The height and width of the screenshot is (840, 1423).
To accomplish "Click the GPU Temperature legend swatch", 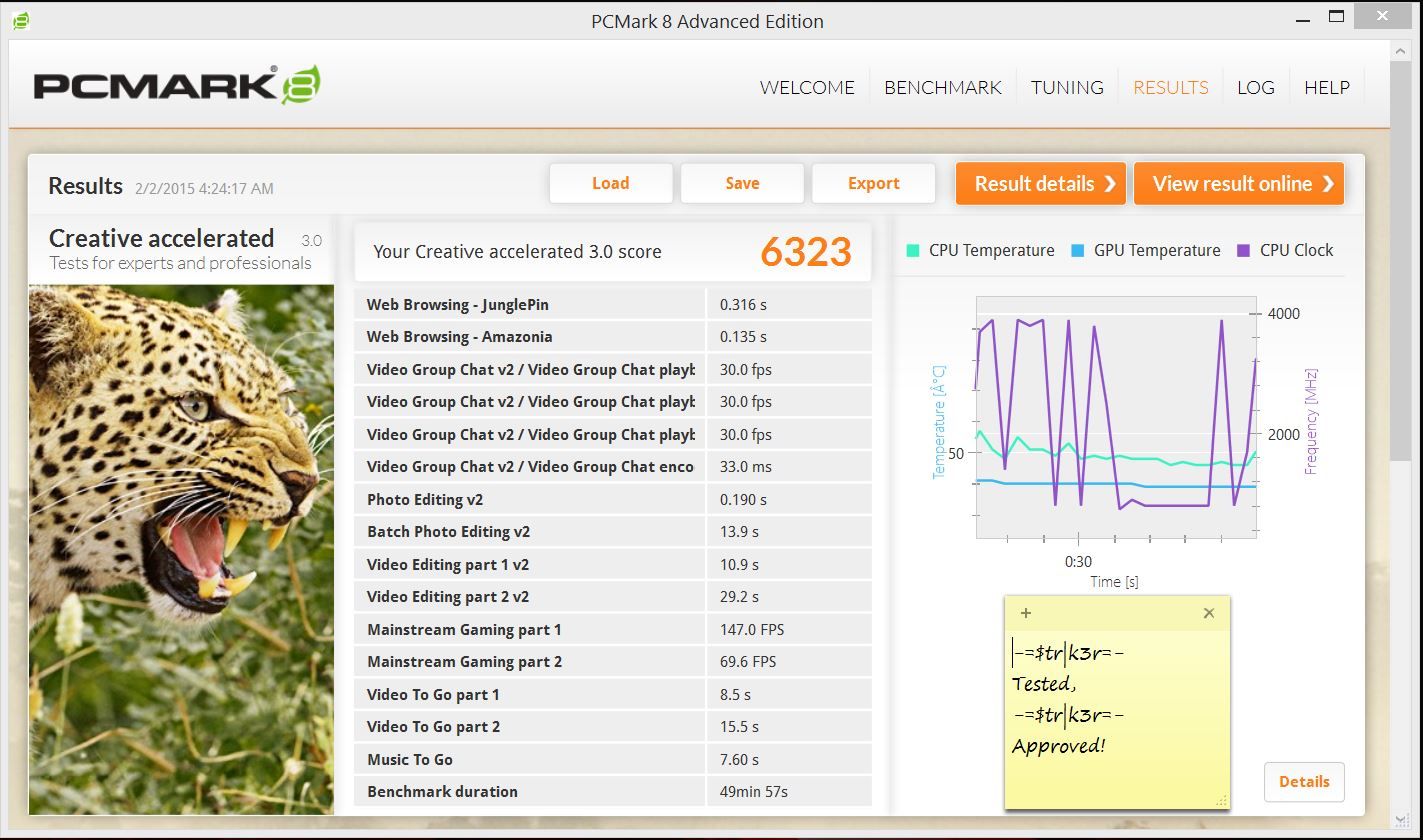I will tap(1077, 251).
